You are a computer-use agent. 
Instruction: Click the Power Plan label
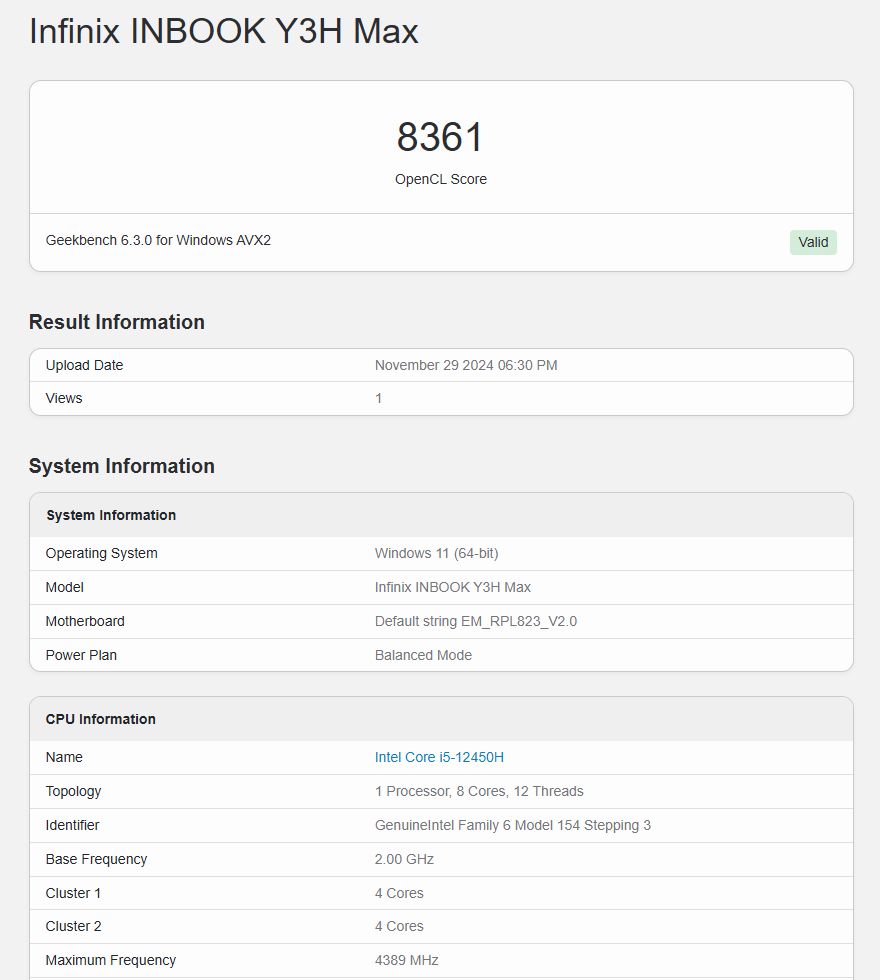(x=81, y=655)
